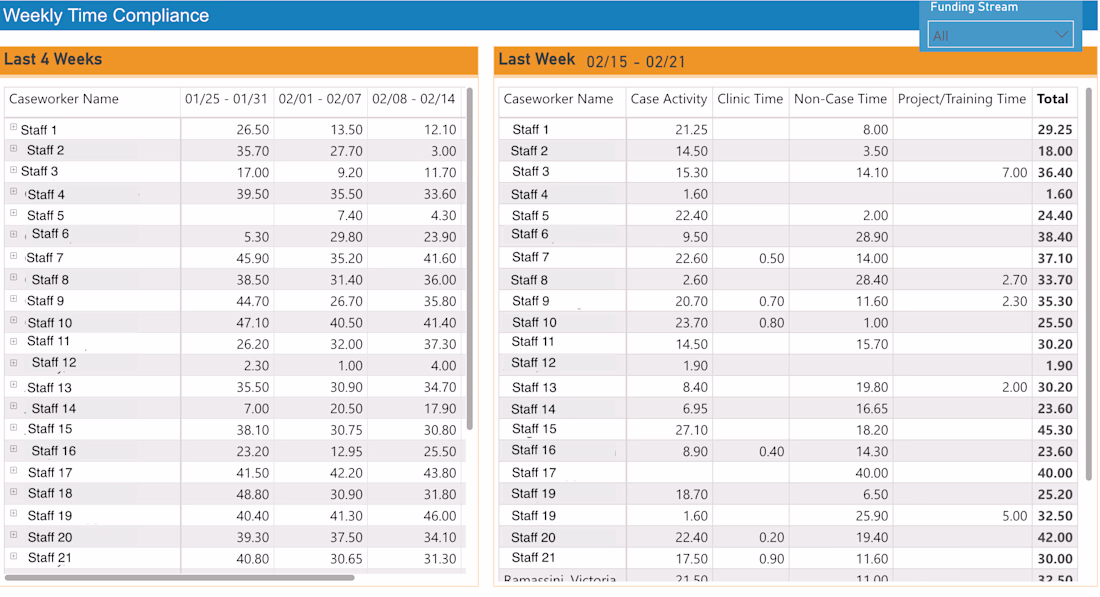Screen dimensions: 1100x597
Task: Expand the Staff 12 row in Last 4 Weeks
Action: 13,363
